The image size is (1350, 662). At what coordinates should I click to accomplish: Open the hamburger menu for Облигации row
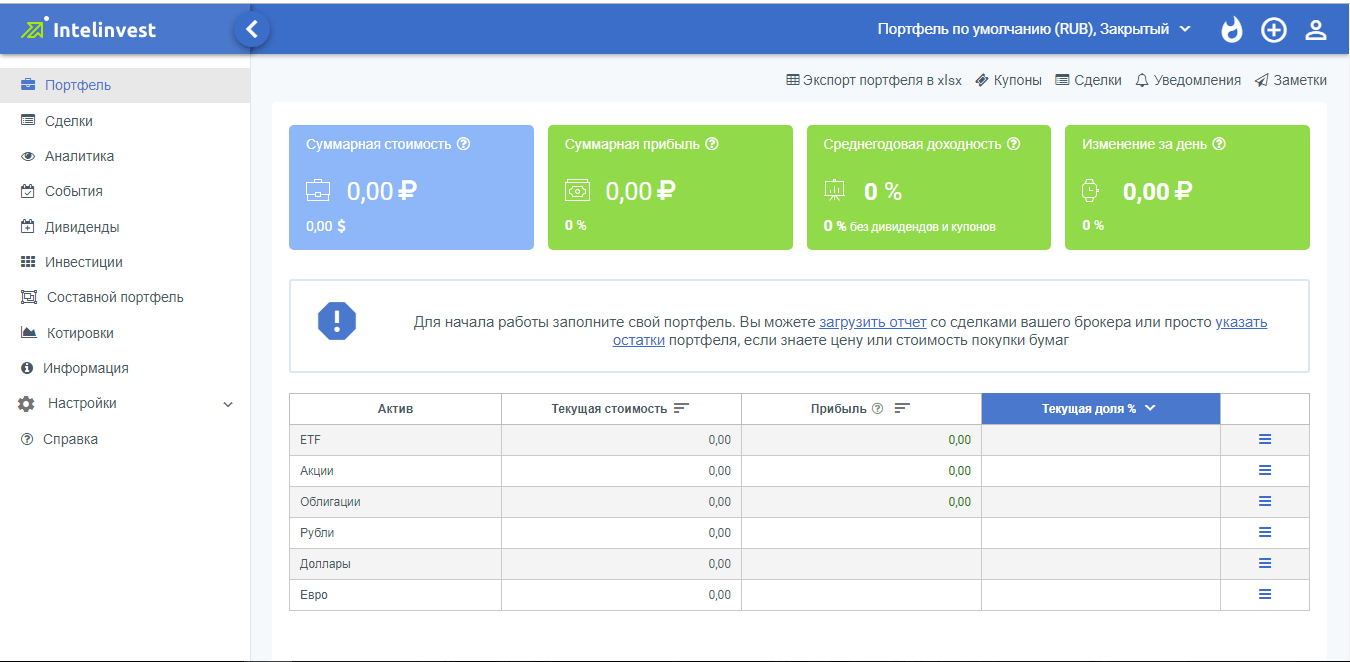pos(1264,501)
